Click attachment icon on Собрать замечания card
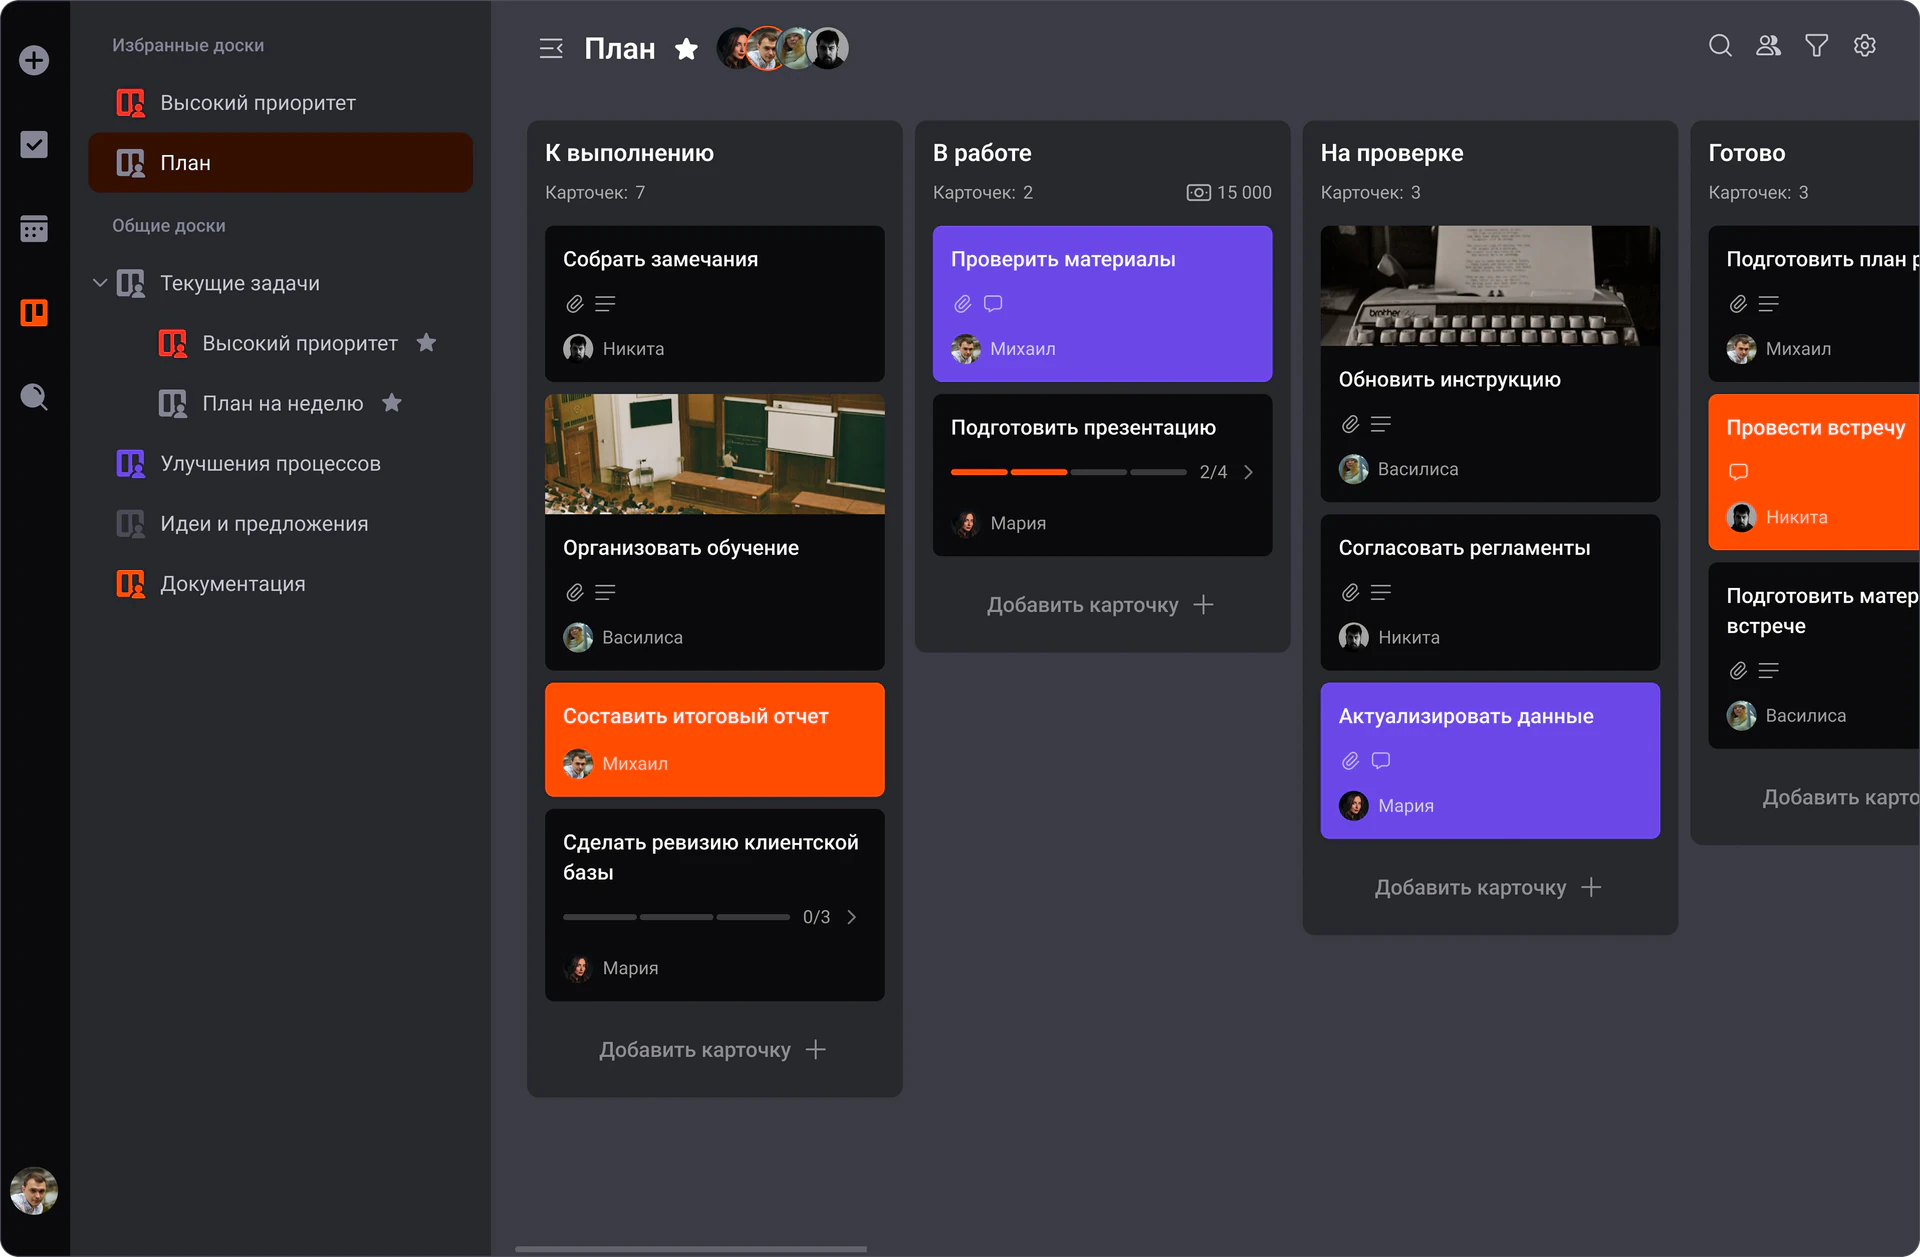 [x=575, y=304]
